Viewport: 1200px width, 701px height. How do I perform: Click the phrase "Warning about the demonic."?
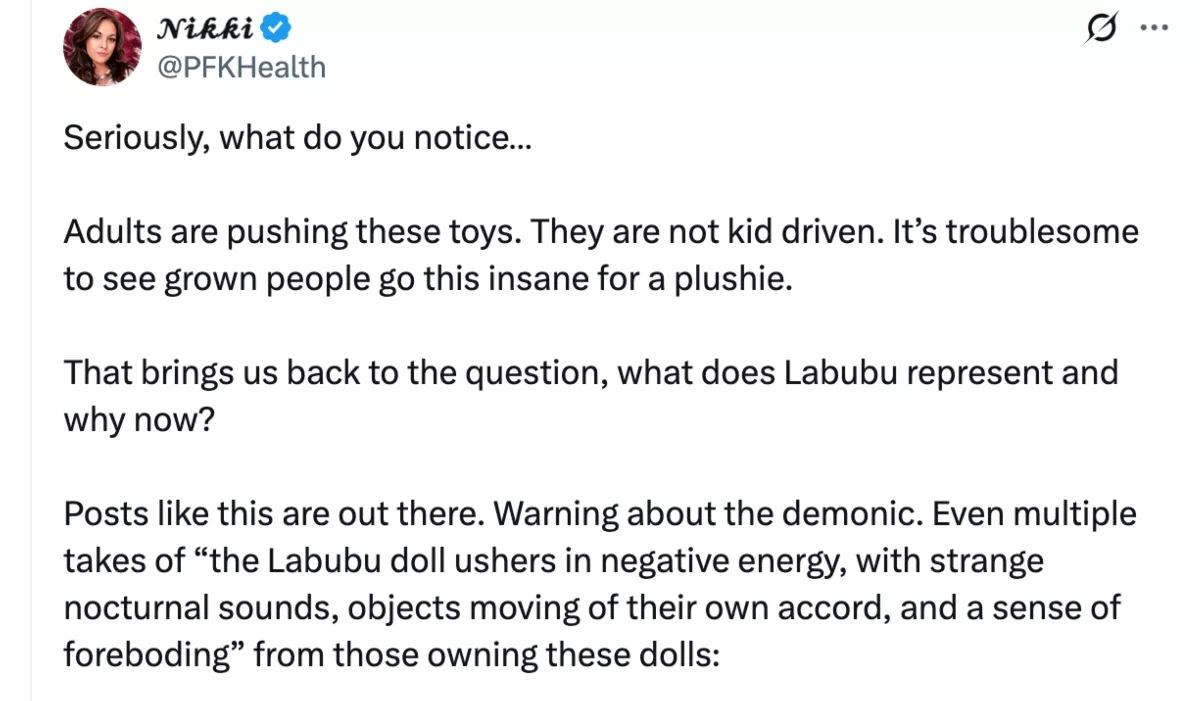pyautogui.click(x=718, y=514)
